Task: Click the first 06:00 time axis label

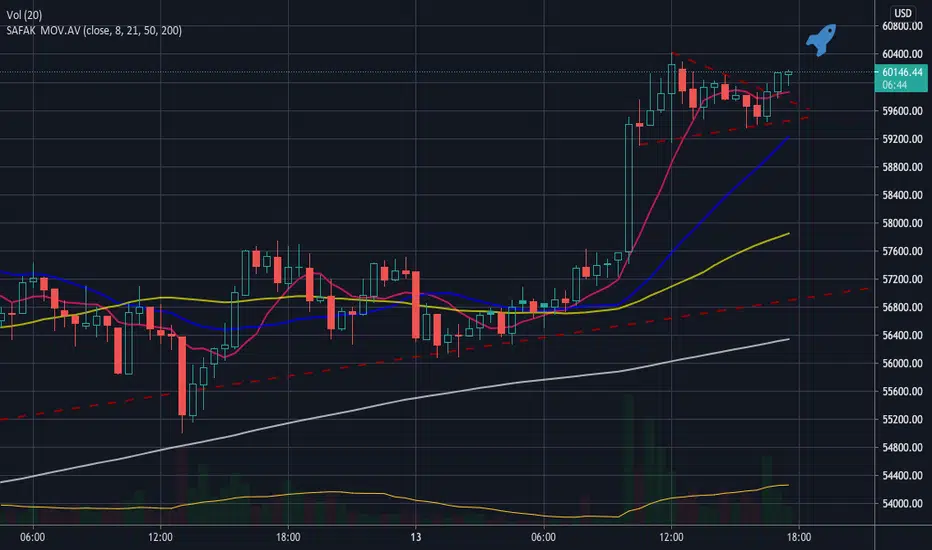Action: pos(33,538)
